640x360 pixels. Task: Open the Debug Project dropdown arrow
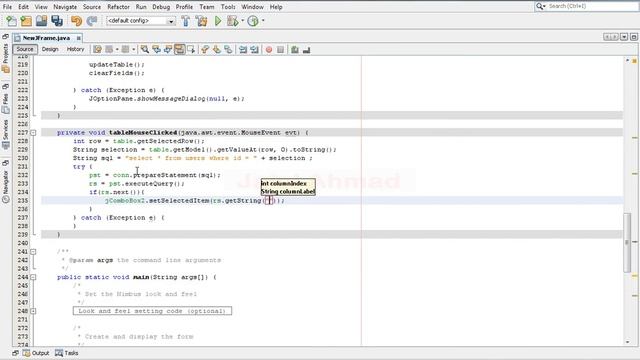pyautogui.click(x=242, y=21)
